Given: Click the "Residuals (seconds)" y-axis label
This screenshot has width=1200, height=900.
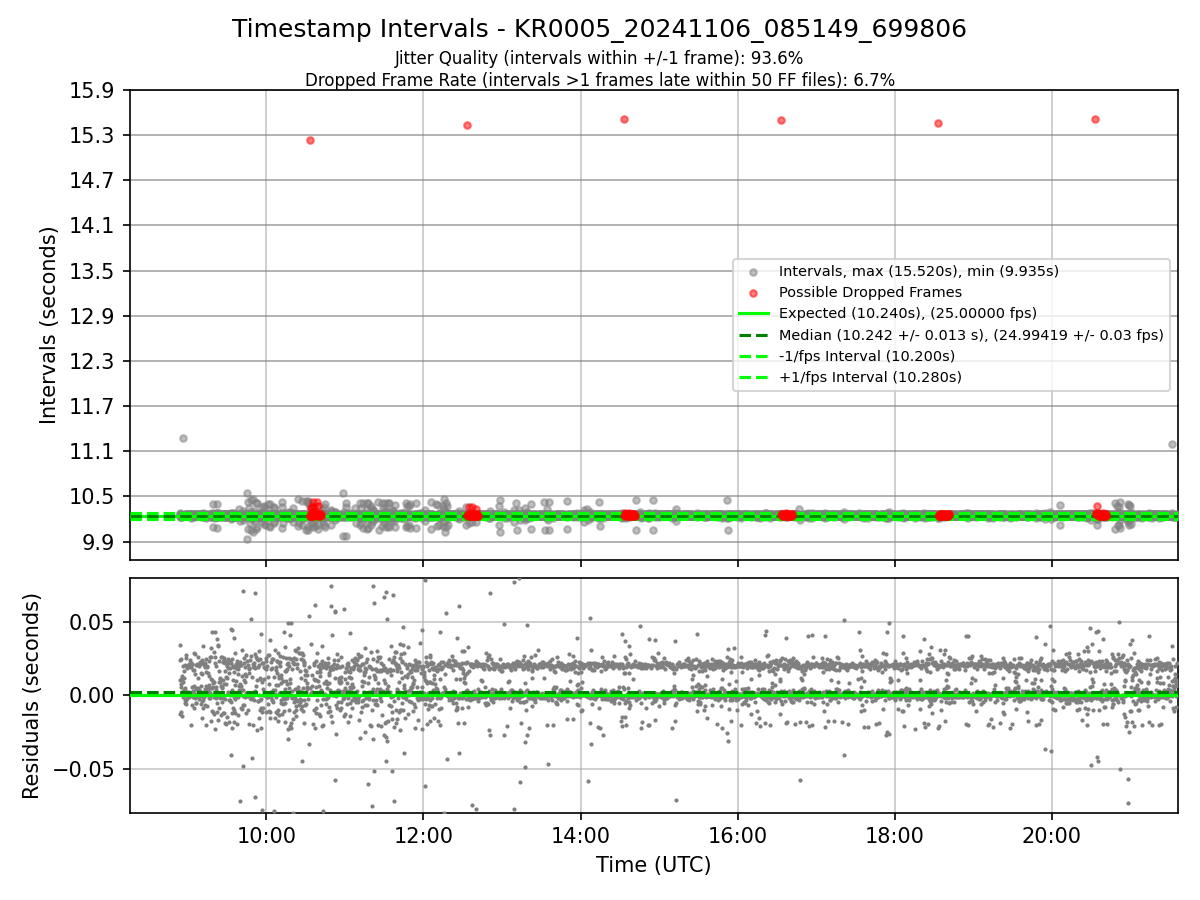Looking at the screenshot, I should (31, 696).
